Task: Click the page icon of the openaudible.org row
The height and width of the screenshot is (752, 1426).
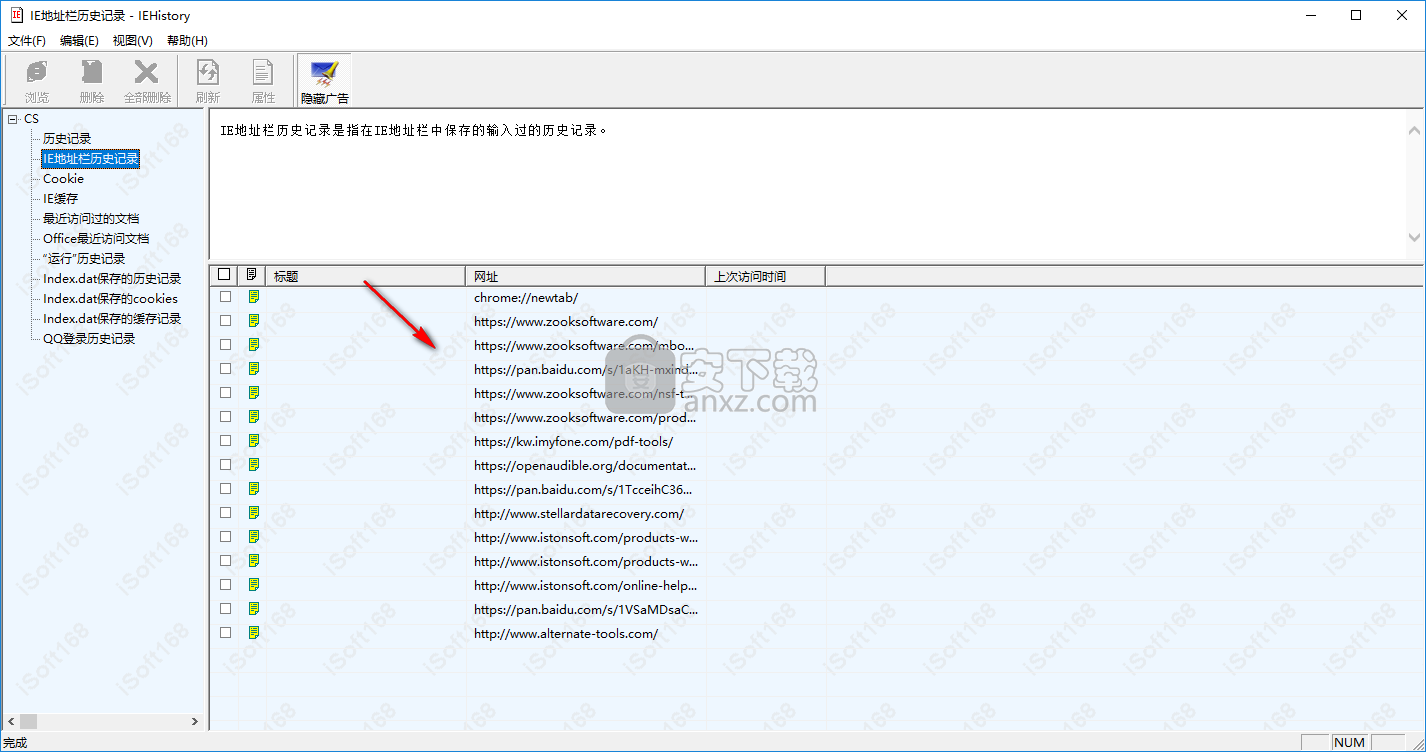Action: 254,465
